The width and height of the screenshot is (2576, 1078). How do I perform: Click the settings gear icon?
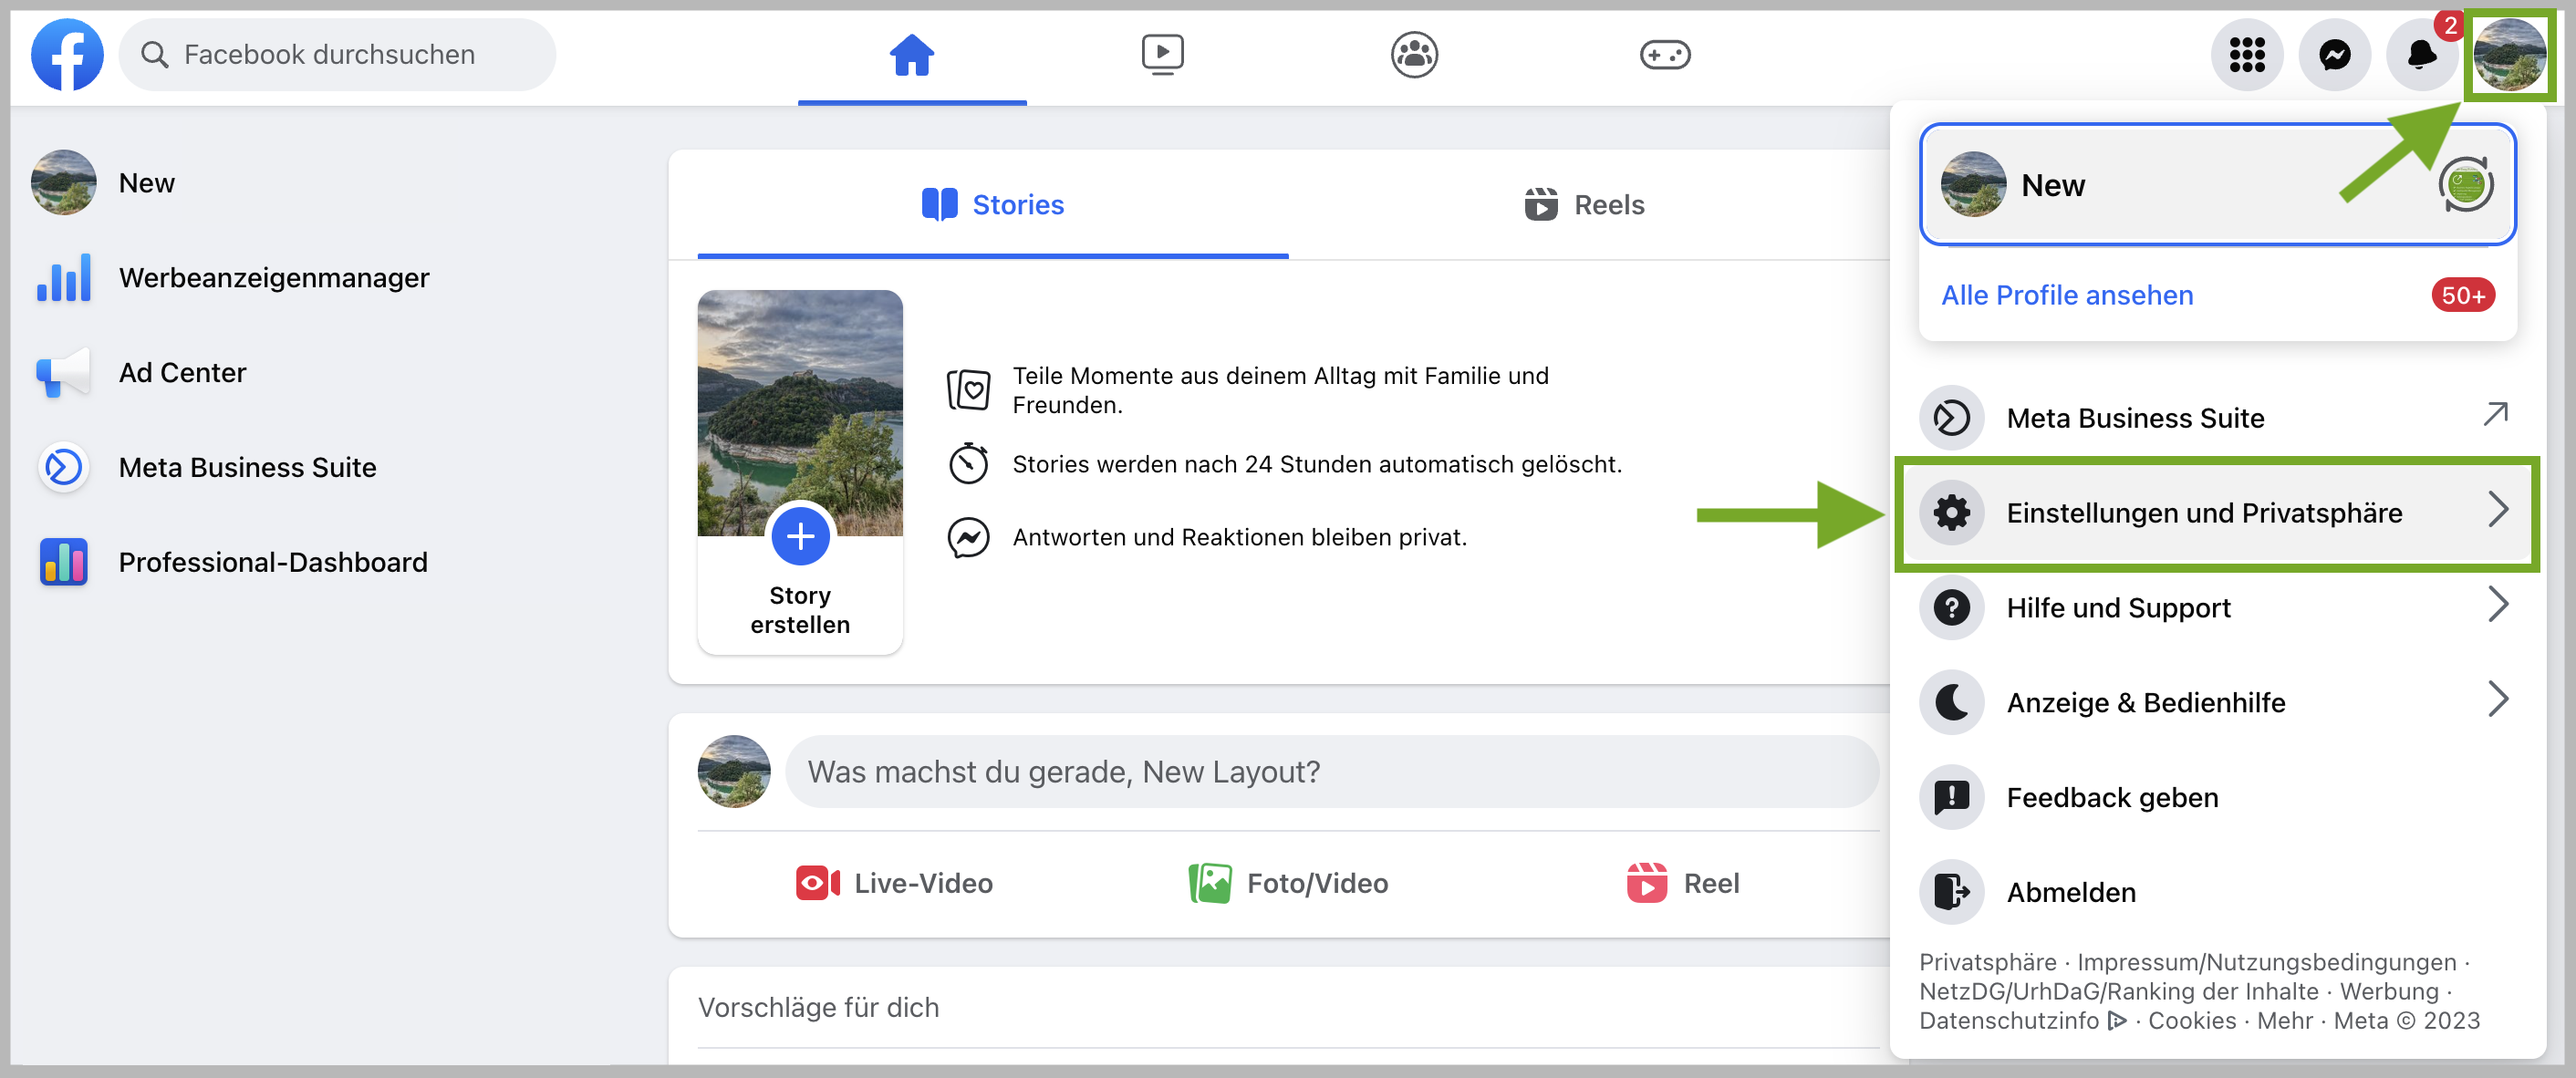pyautogui.click(x=1951, y=512)
